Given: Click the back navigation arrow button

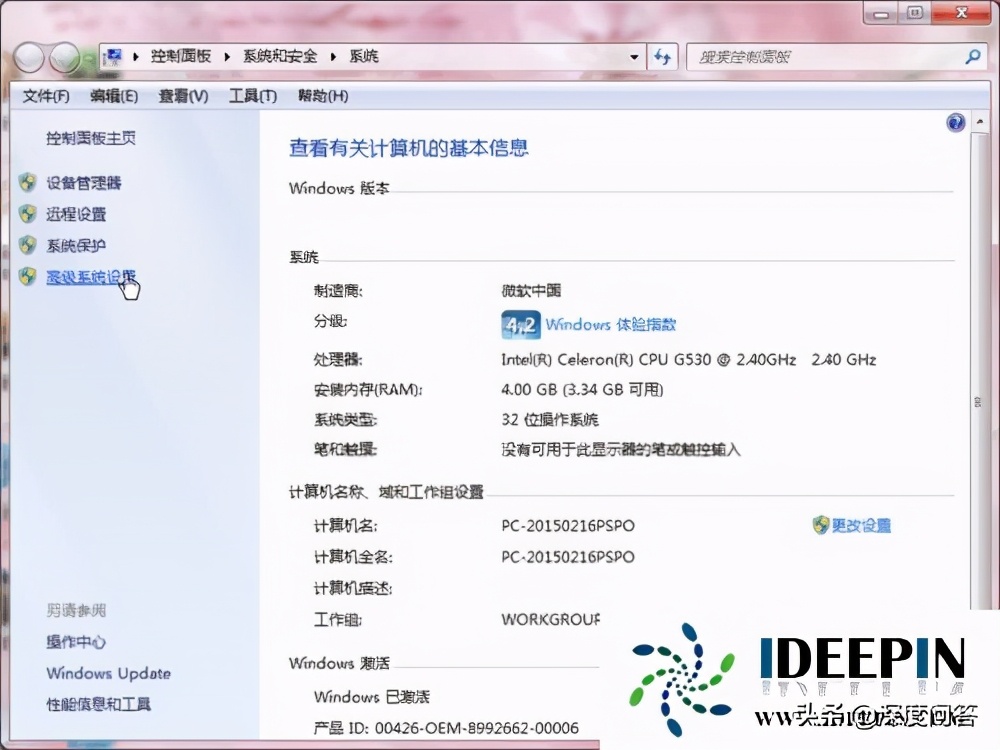Looking at the screenshot, I should [x=28, y=57].
